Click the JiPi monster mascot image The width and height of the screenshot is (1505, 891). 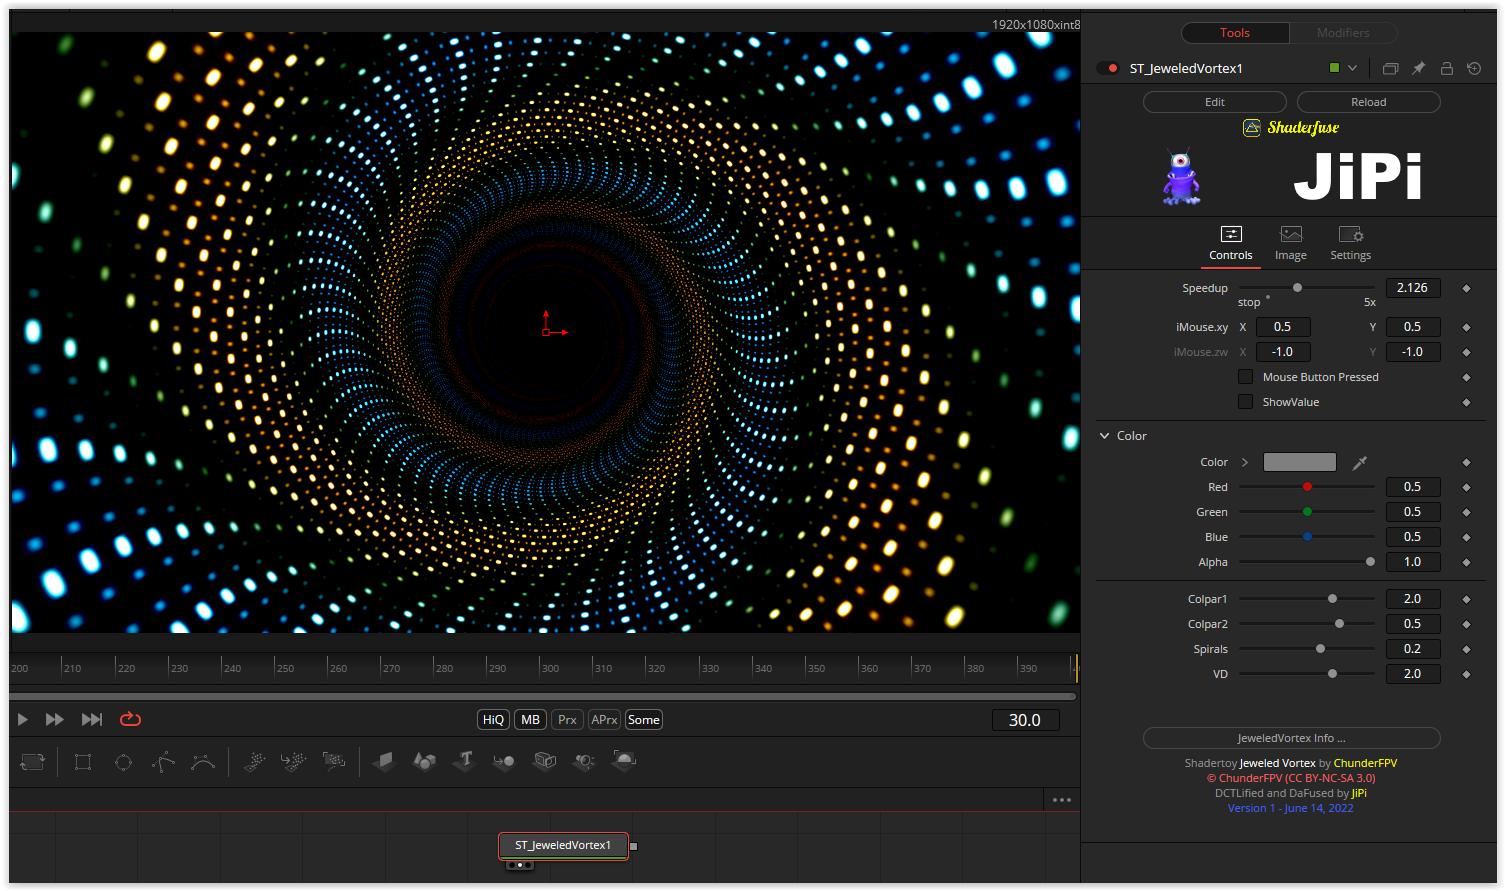(x=1181, y=177)
